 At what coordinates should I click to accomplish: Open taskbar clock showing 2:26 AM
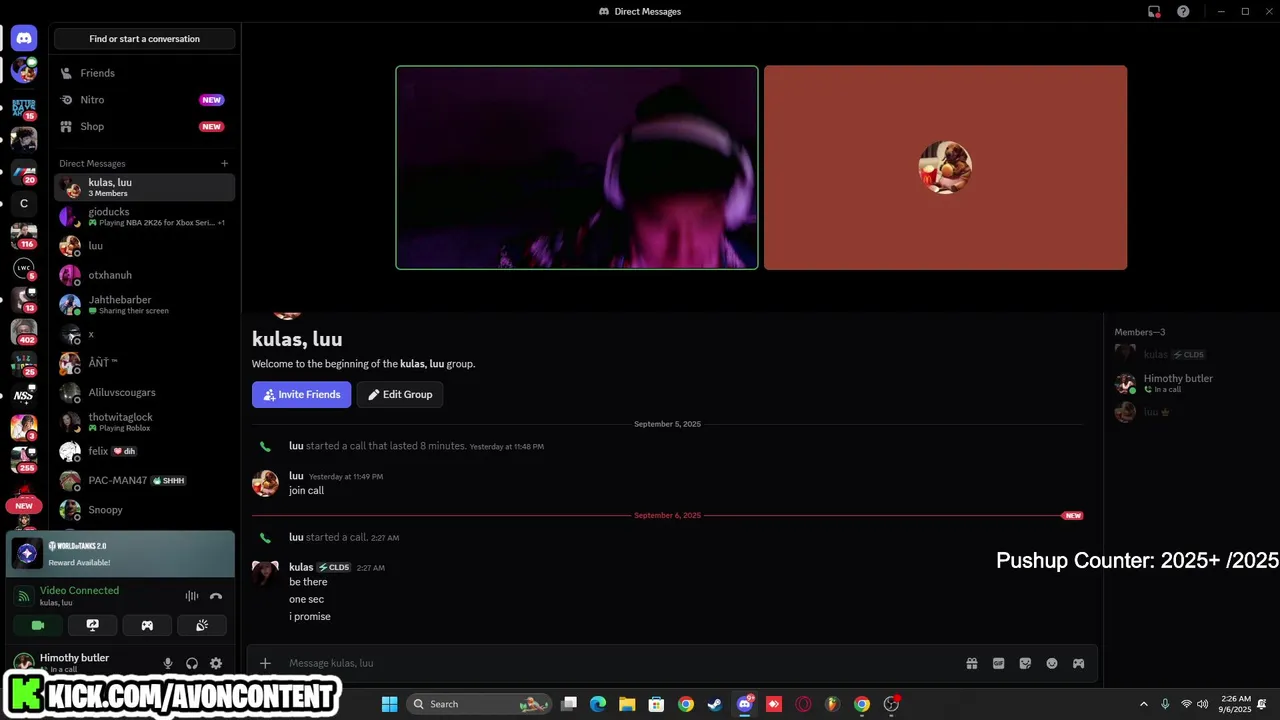pyautogui.click(x=1237, y=704)
